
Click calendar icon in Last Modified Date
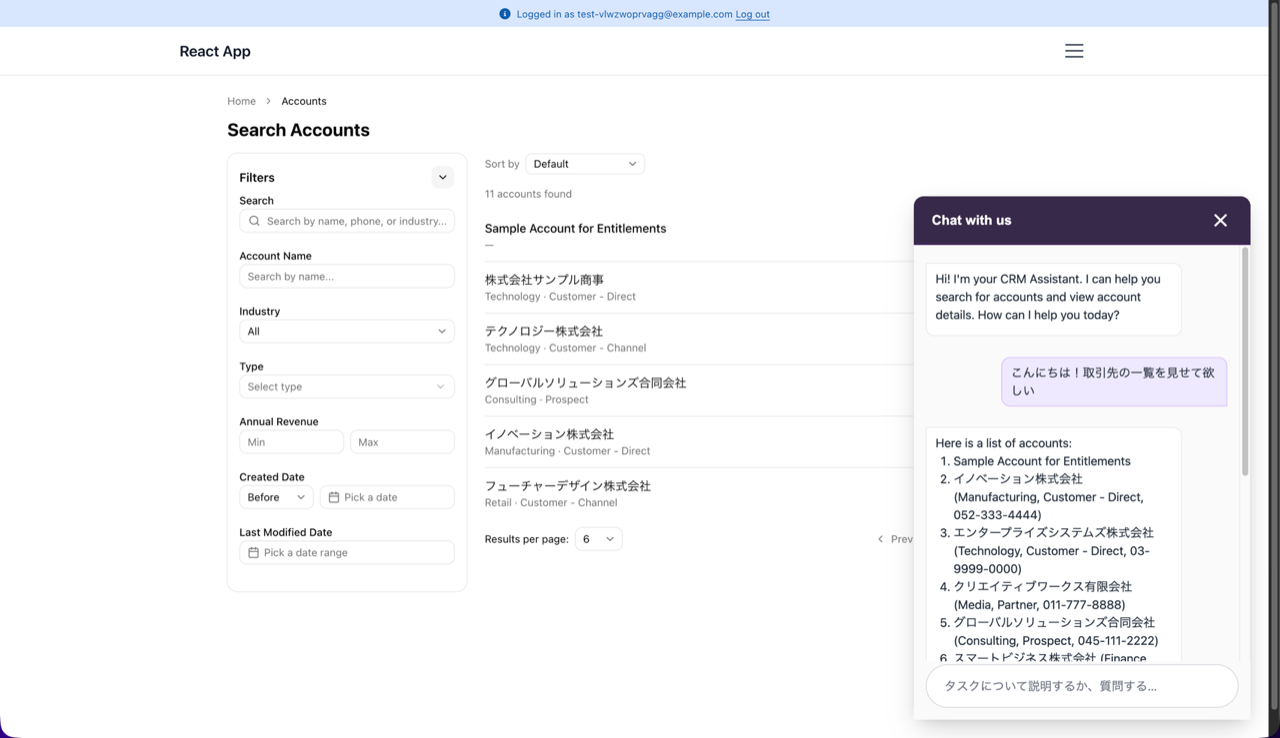(x=254, y=553)
